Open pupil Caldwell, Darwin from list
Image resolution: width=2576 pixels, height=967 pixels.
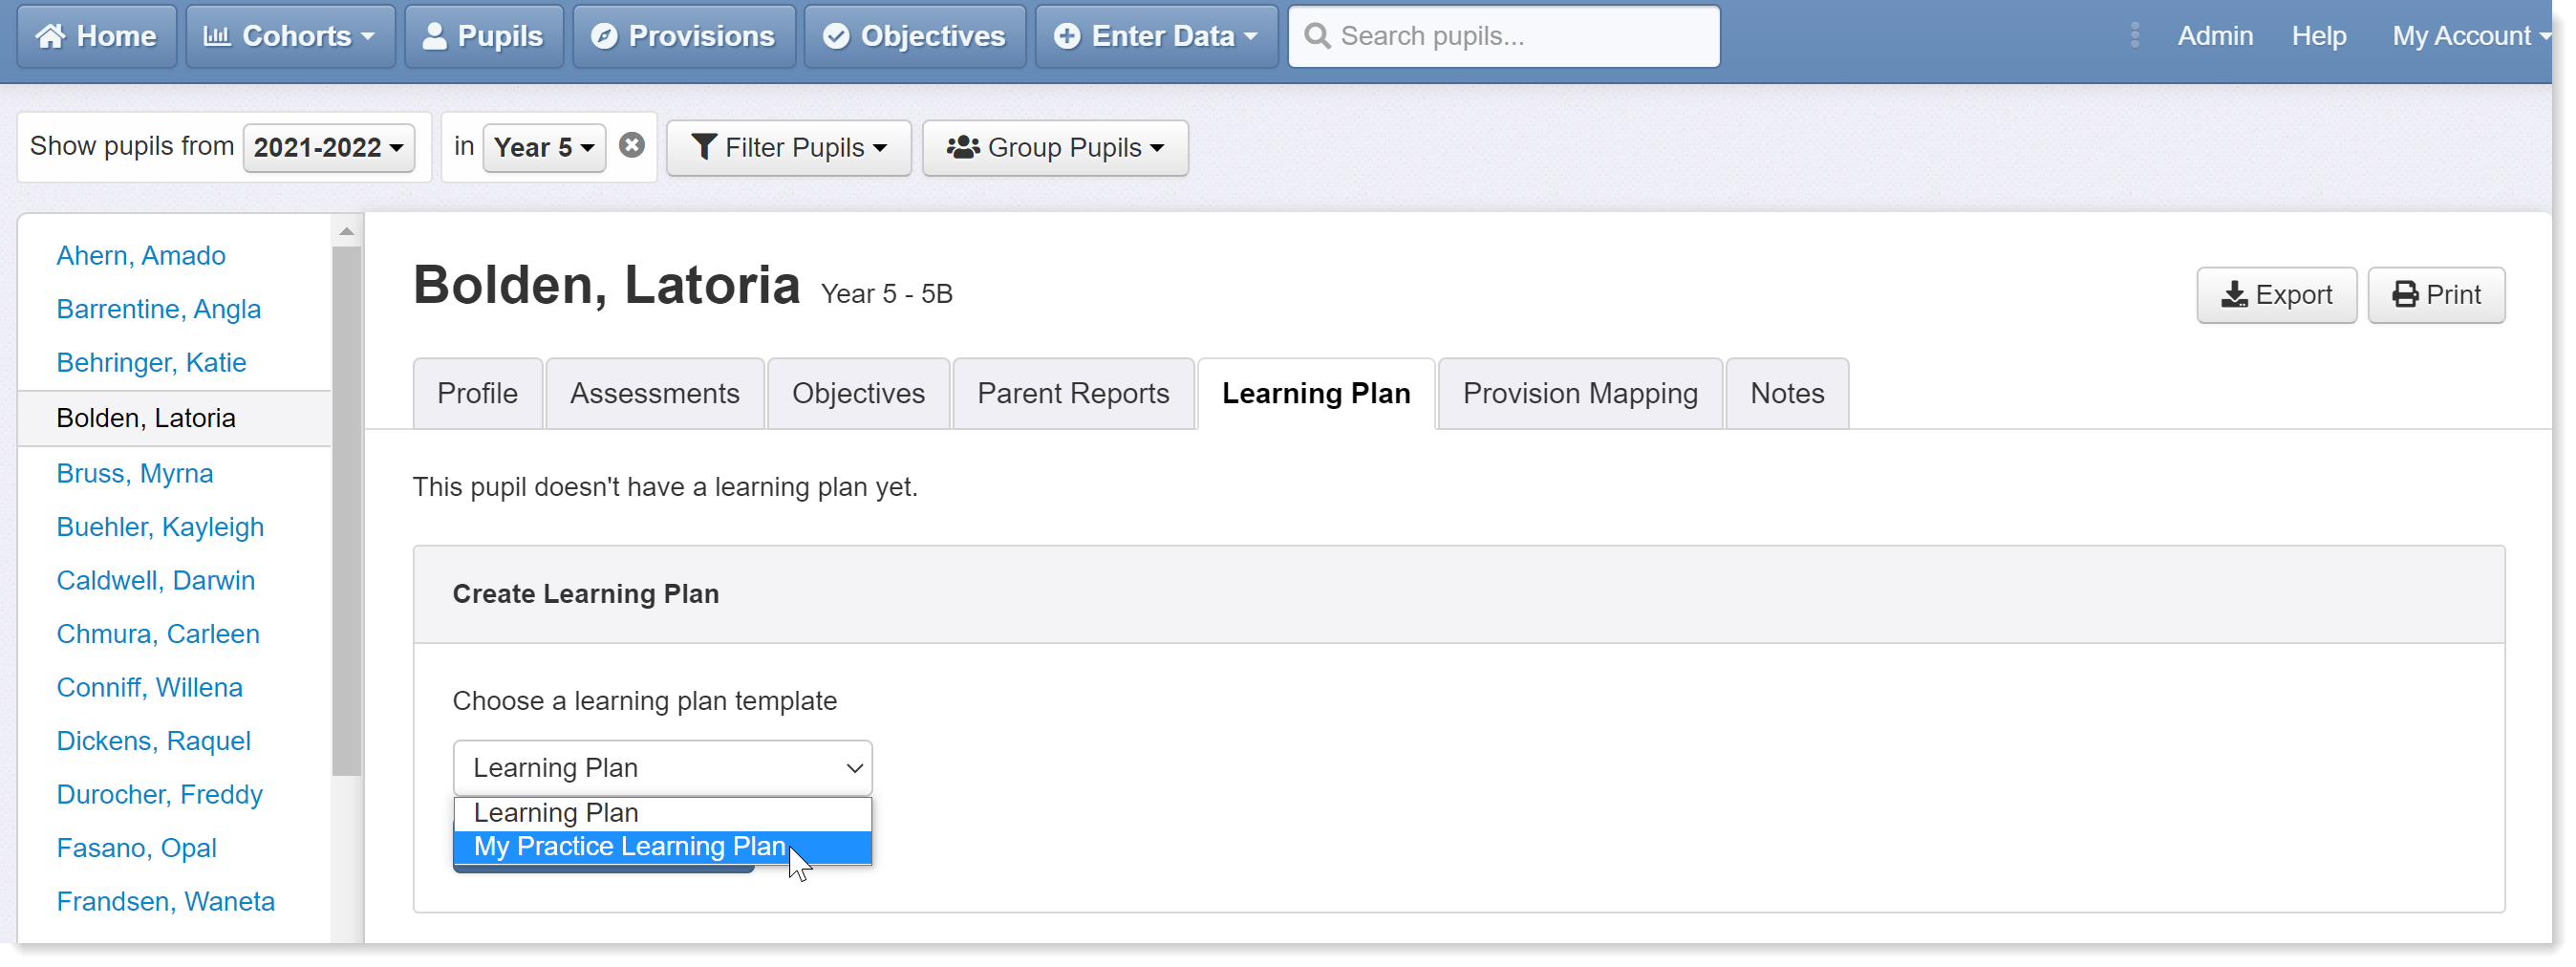pyautogui.click(x=155, y=580)
